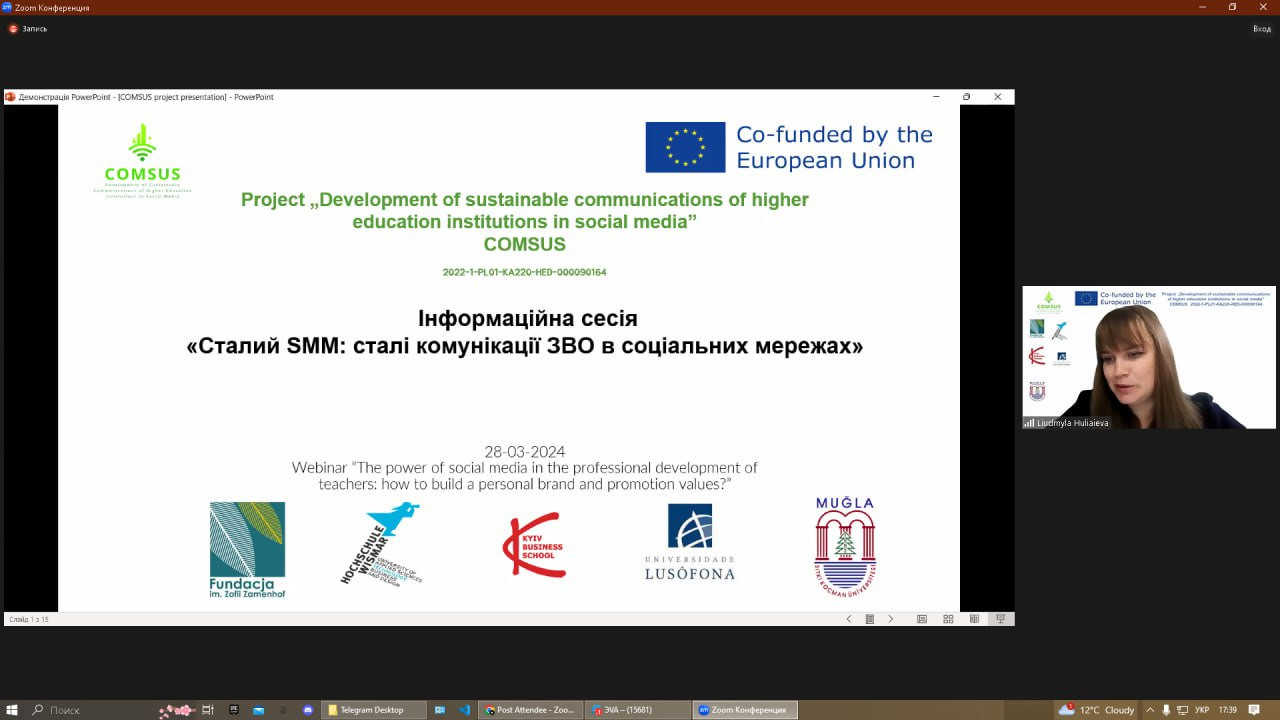This screenshot has width=1280, height=720.
Task: Click the Zoom app icon in title bar
Action: (x=7, y=7)
